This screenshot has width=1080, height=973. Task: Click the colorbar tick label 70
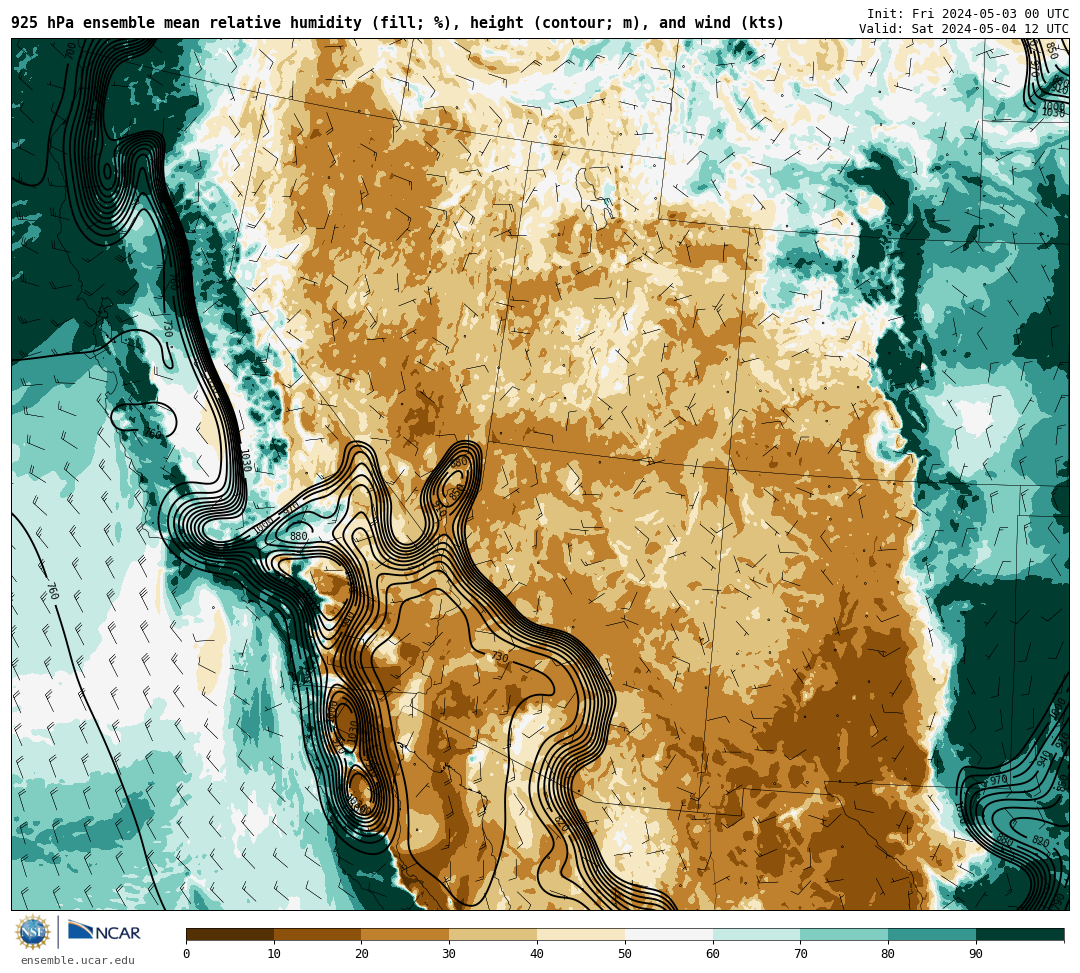click(800, 954)
